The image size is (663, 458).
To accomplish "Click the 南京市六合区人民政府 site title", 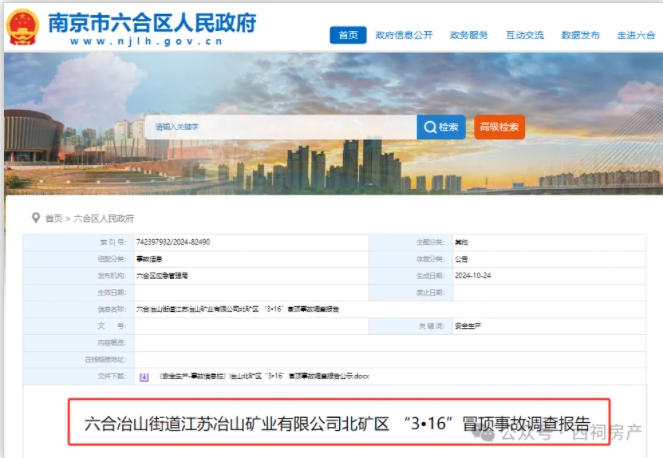I will (x=151, y=20).
